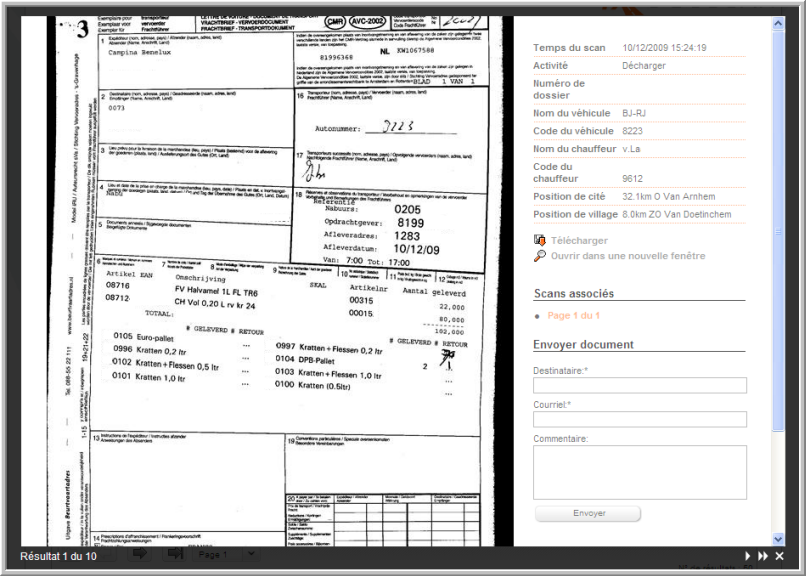Click the magnifier icon beside Ouvrir dans une nouvelle fenêtre
This screenshot has height=576, width=806.
(540, 255)
